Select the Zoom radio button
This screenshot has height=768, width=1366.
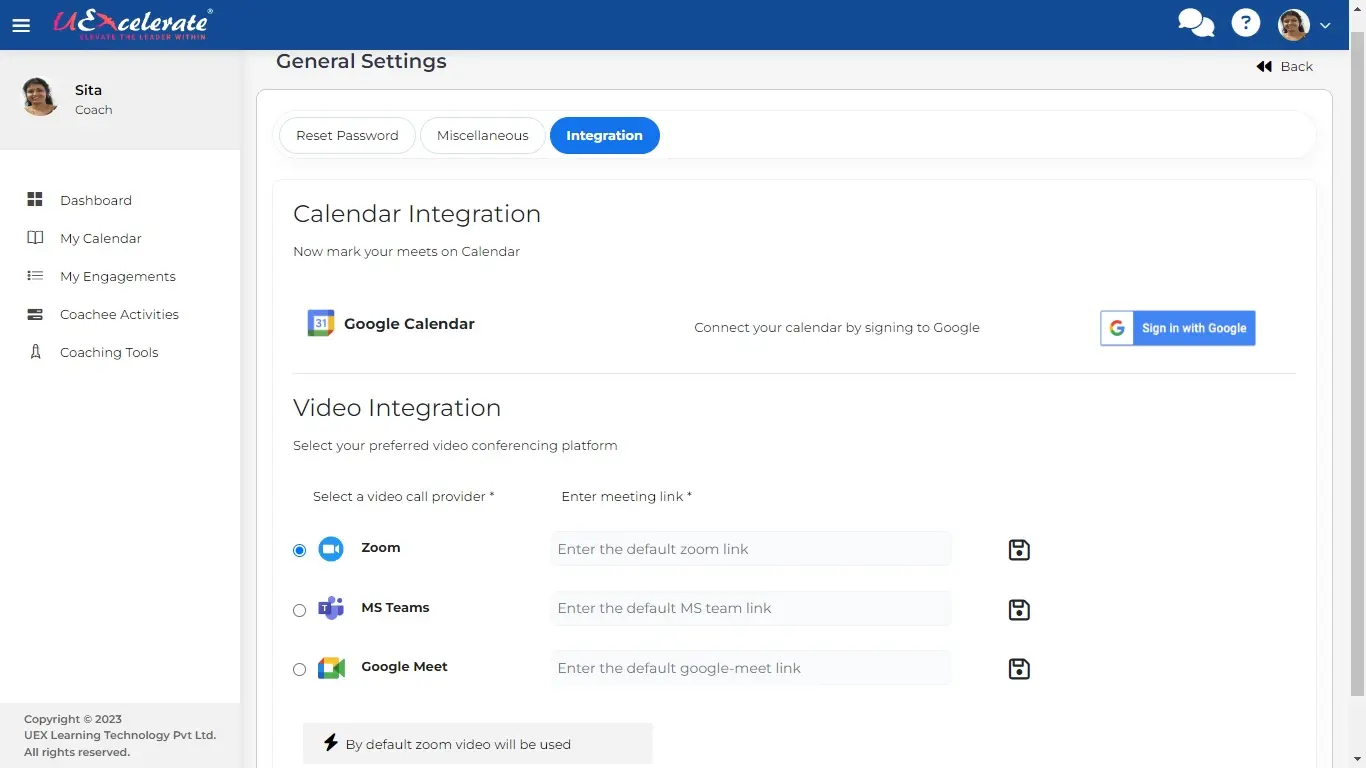pos(300,551)
